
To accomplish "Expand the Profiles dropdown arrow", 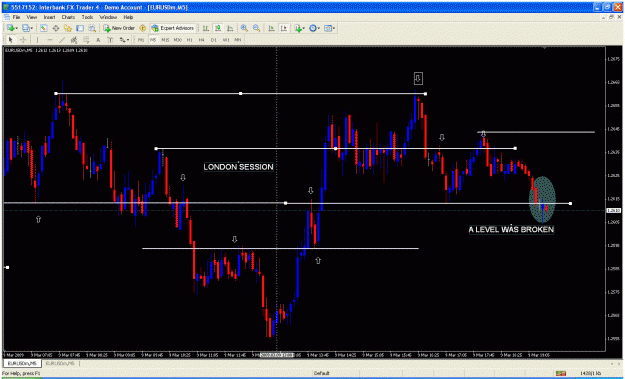I will pos(31,28).
